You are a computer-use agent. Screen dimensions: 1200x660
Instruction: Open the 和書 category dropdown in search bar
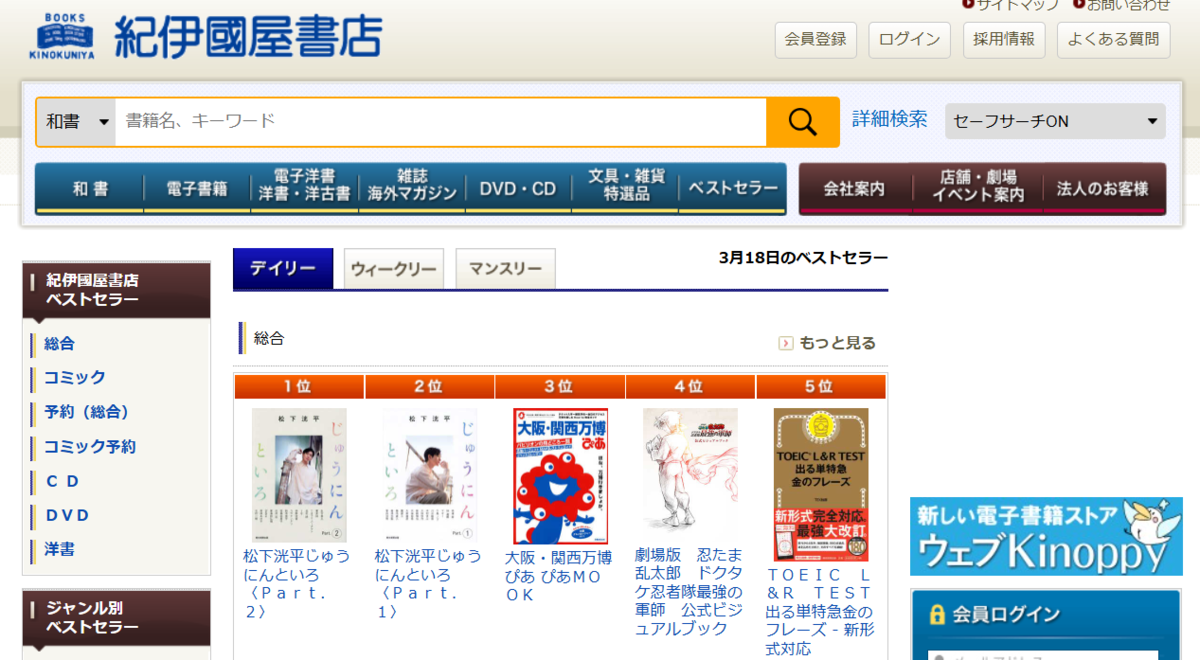[x=76, y=122]
